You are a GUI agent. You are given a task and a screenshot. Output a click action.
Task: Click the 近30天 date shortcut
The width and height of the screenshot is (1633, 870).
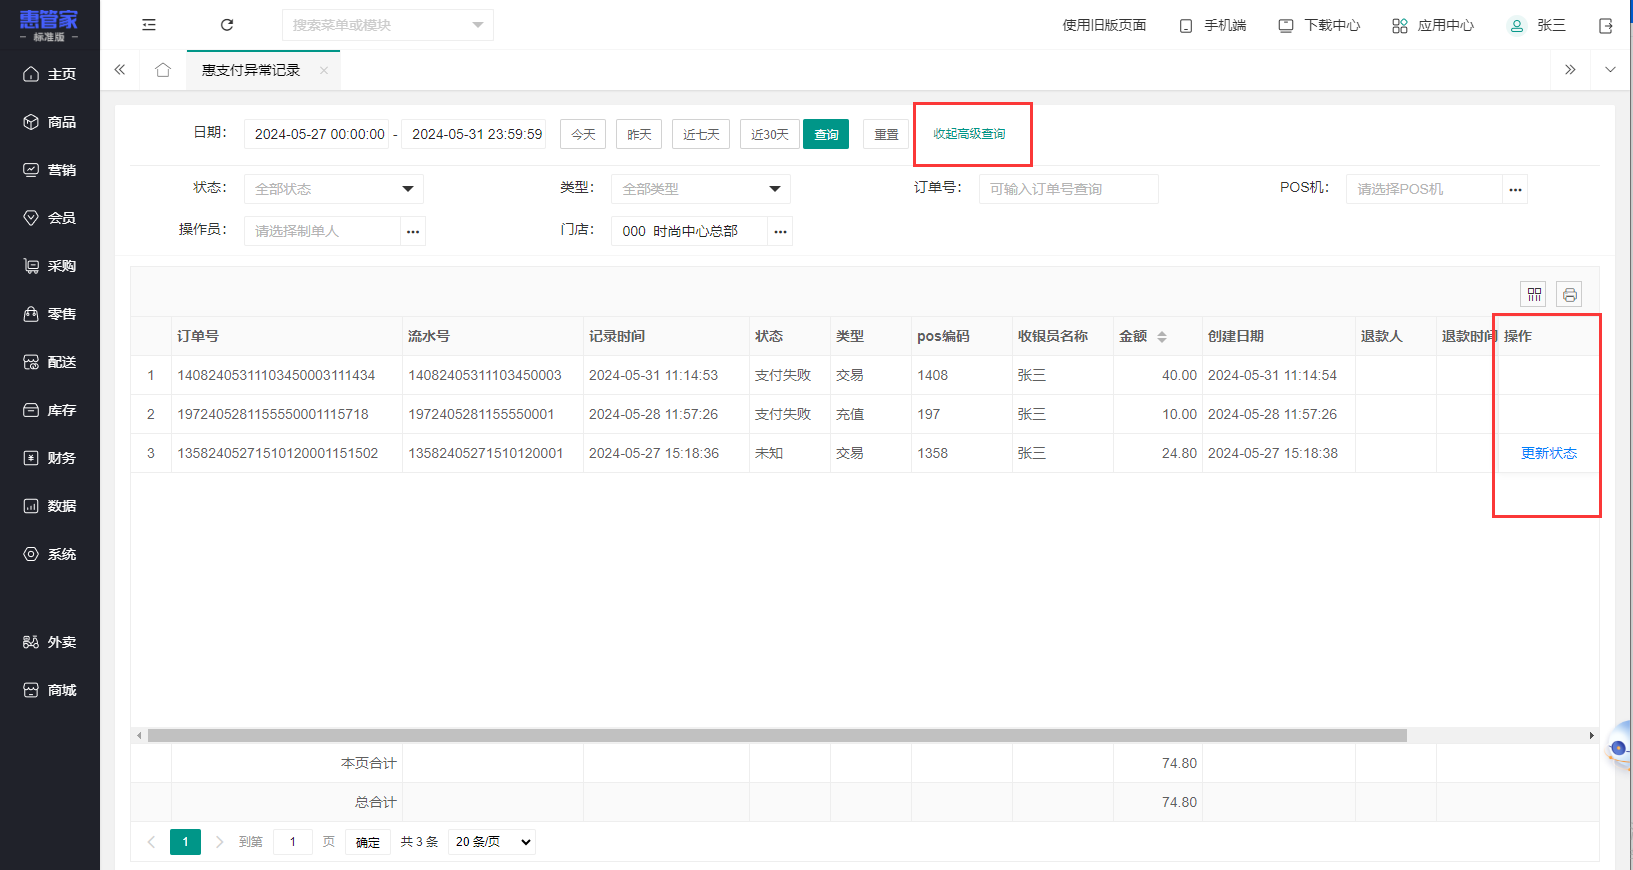tap(770, 134)
